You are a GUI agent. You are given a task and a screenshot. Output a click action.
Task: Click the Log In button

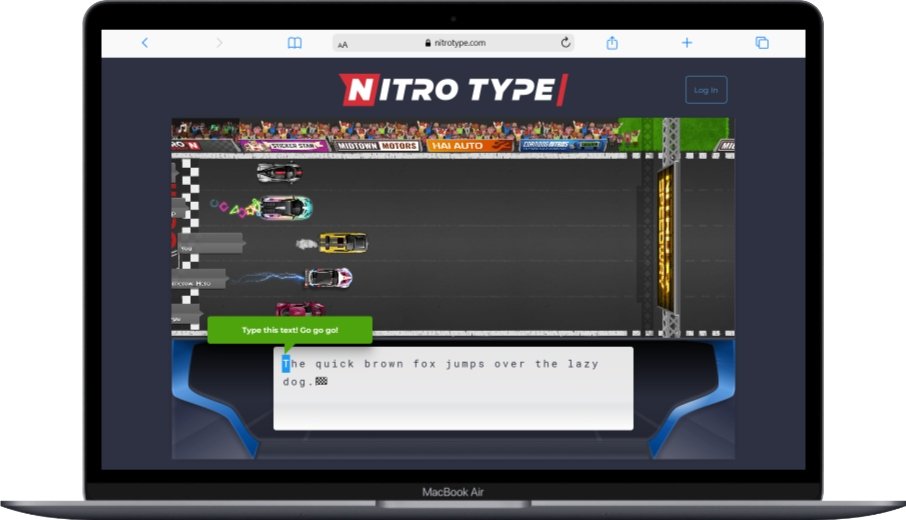pyautogui.click(x=706, y=90)
